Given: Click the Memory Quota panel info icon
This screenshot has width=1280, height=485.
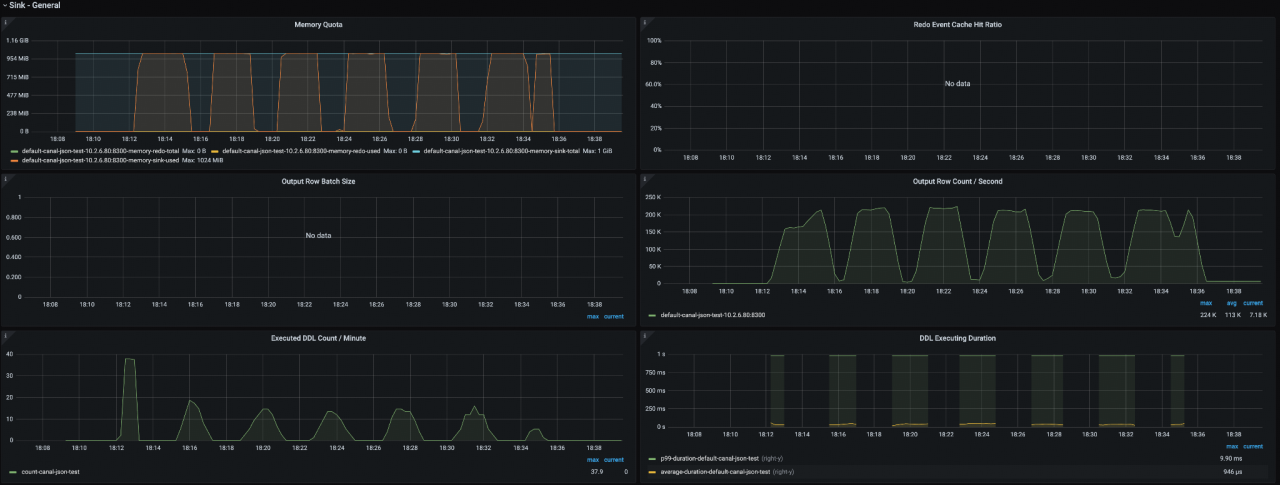Looking at the screenshot, I should click(x=6, y=22).
